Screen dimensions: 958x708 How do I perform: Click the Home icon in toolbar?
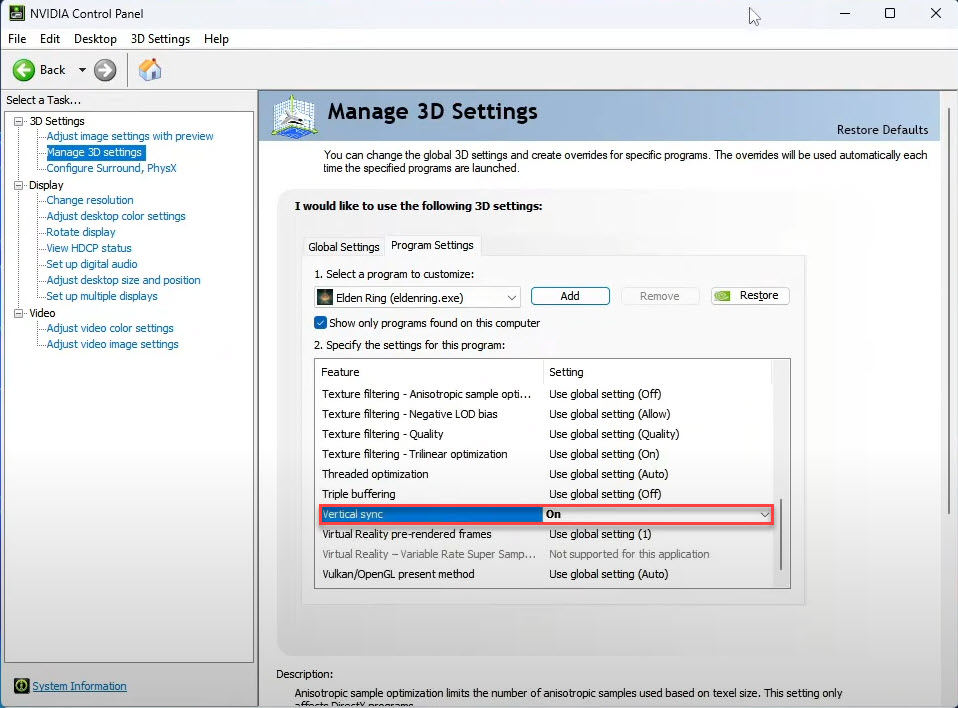pos(150,70)
